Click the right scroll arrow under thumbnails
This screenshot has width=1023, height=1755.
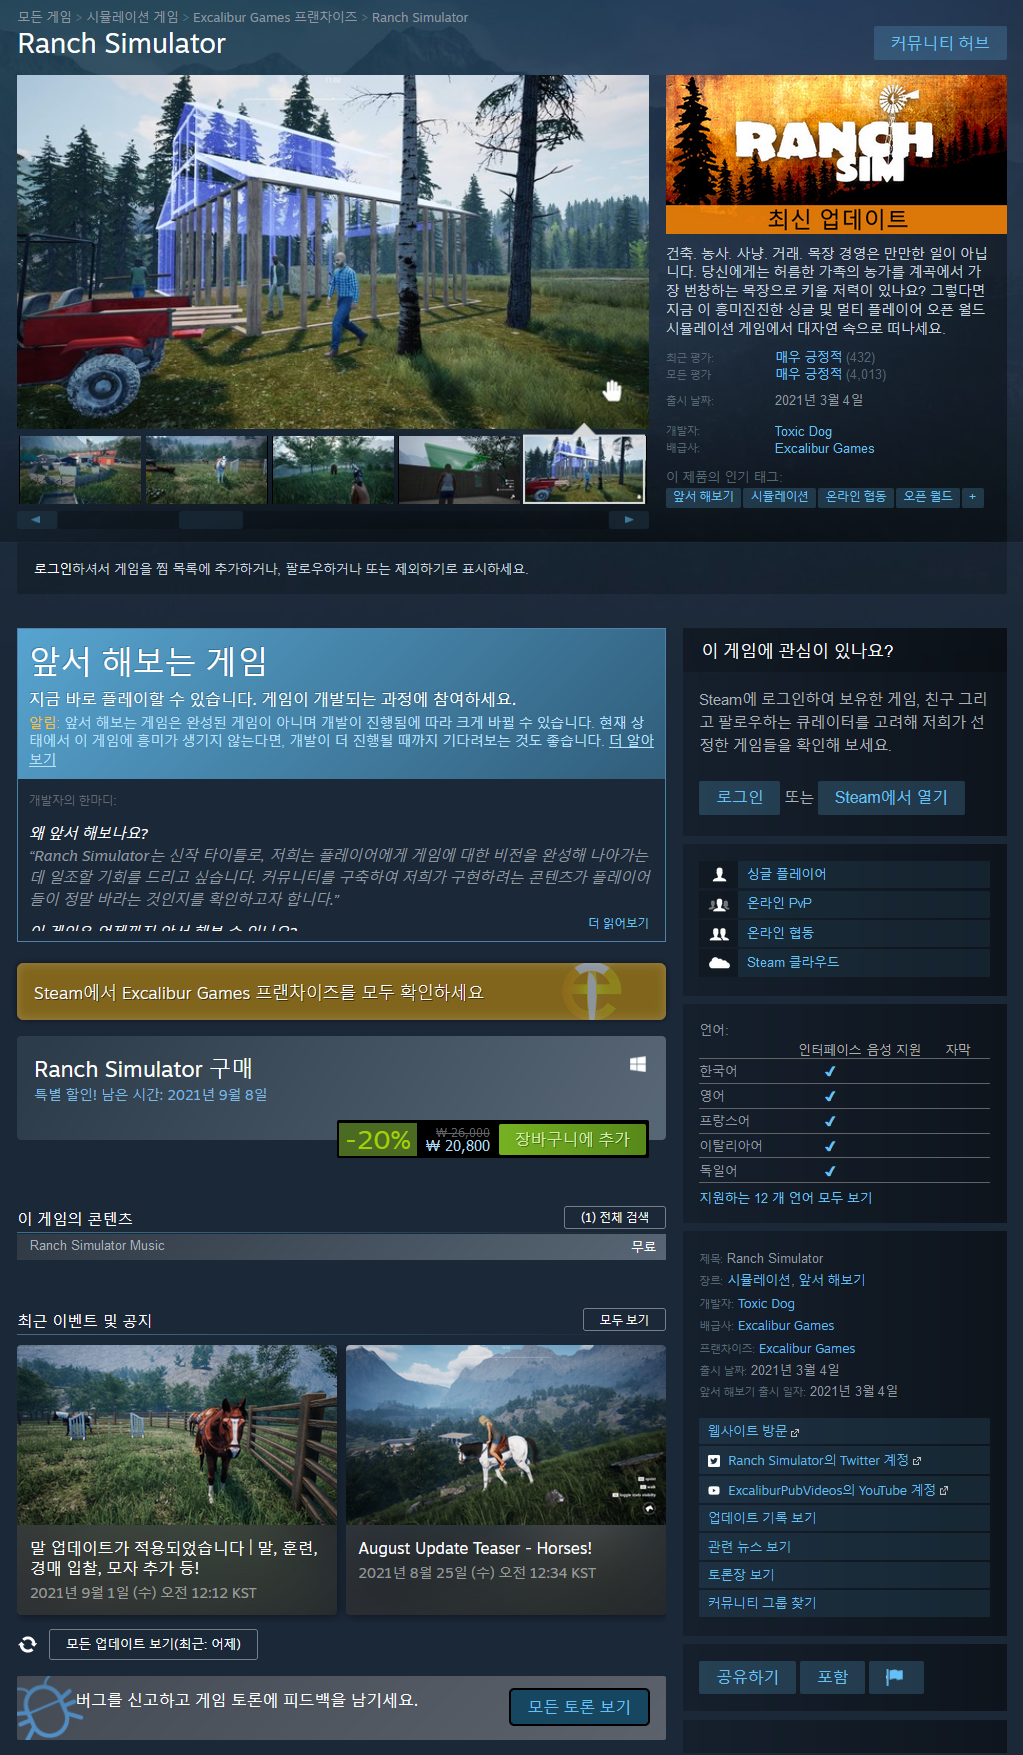click(629, 520)
